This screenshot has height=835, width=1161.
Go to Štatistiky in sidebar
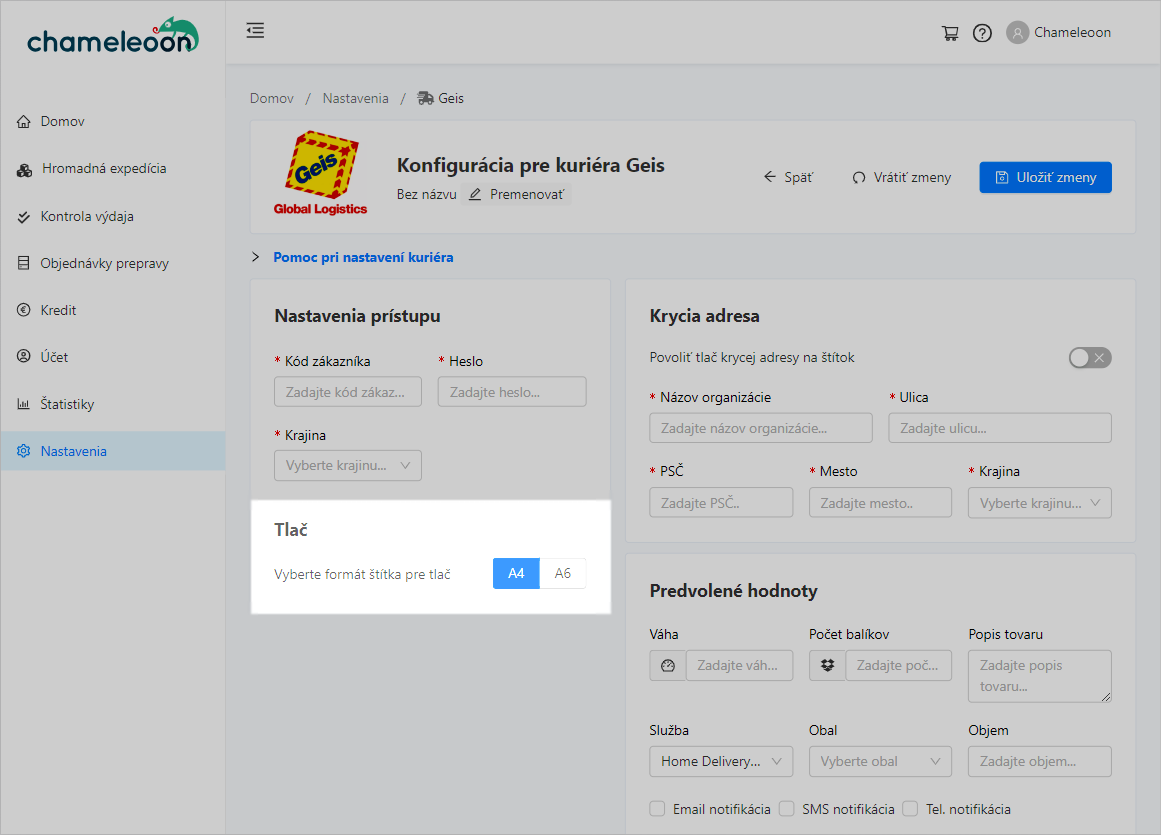[x=67, y=405]
